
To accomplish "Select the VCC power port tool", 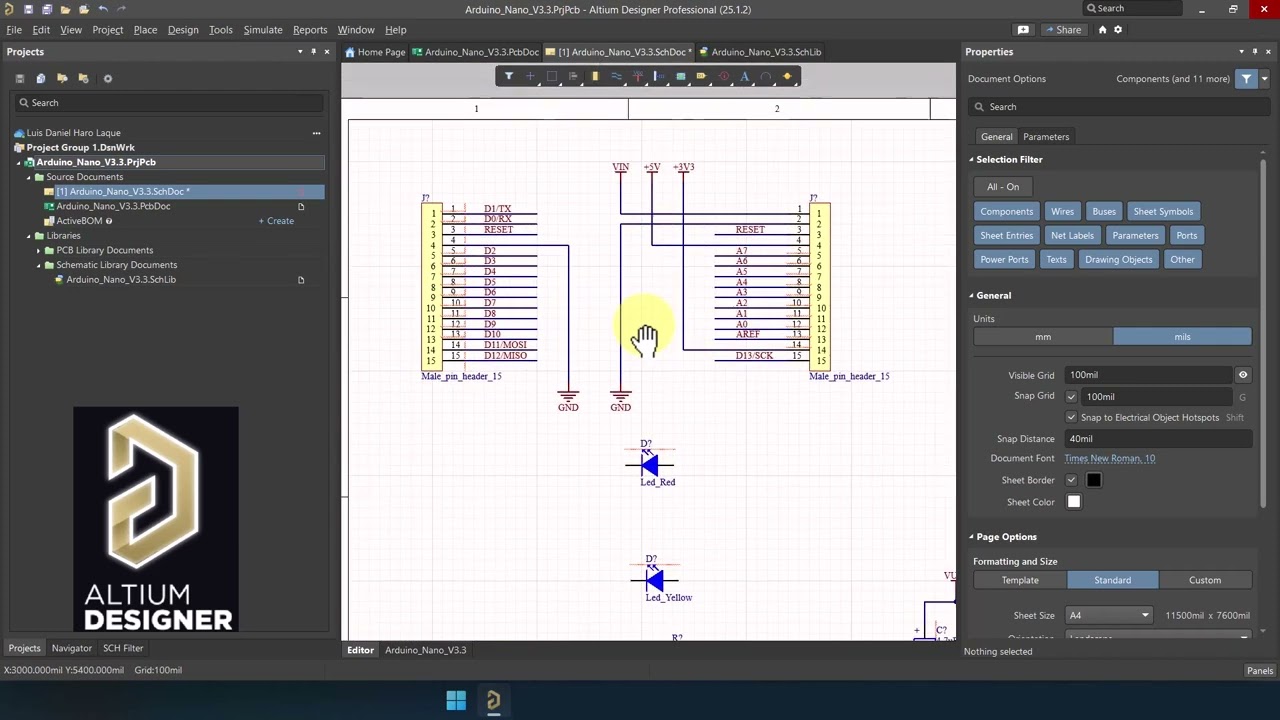I will pos(638,76).
